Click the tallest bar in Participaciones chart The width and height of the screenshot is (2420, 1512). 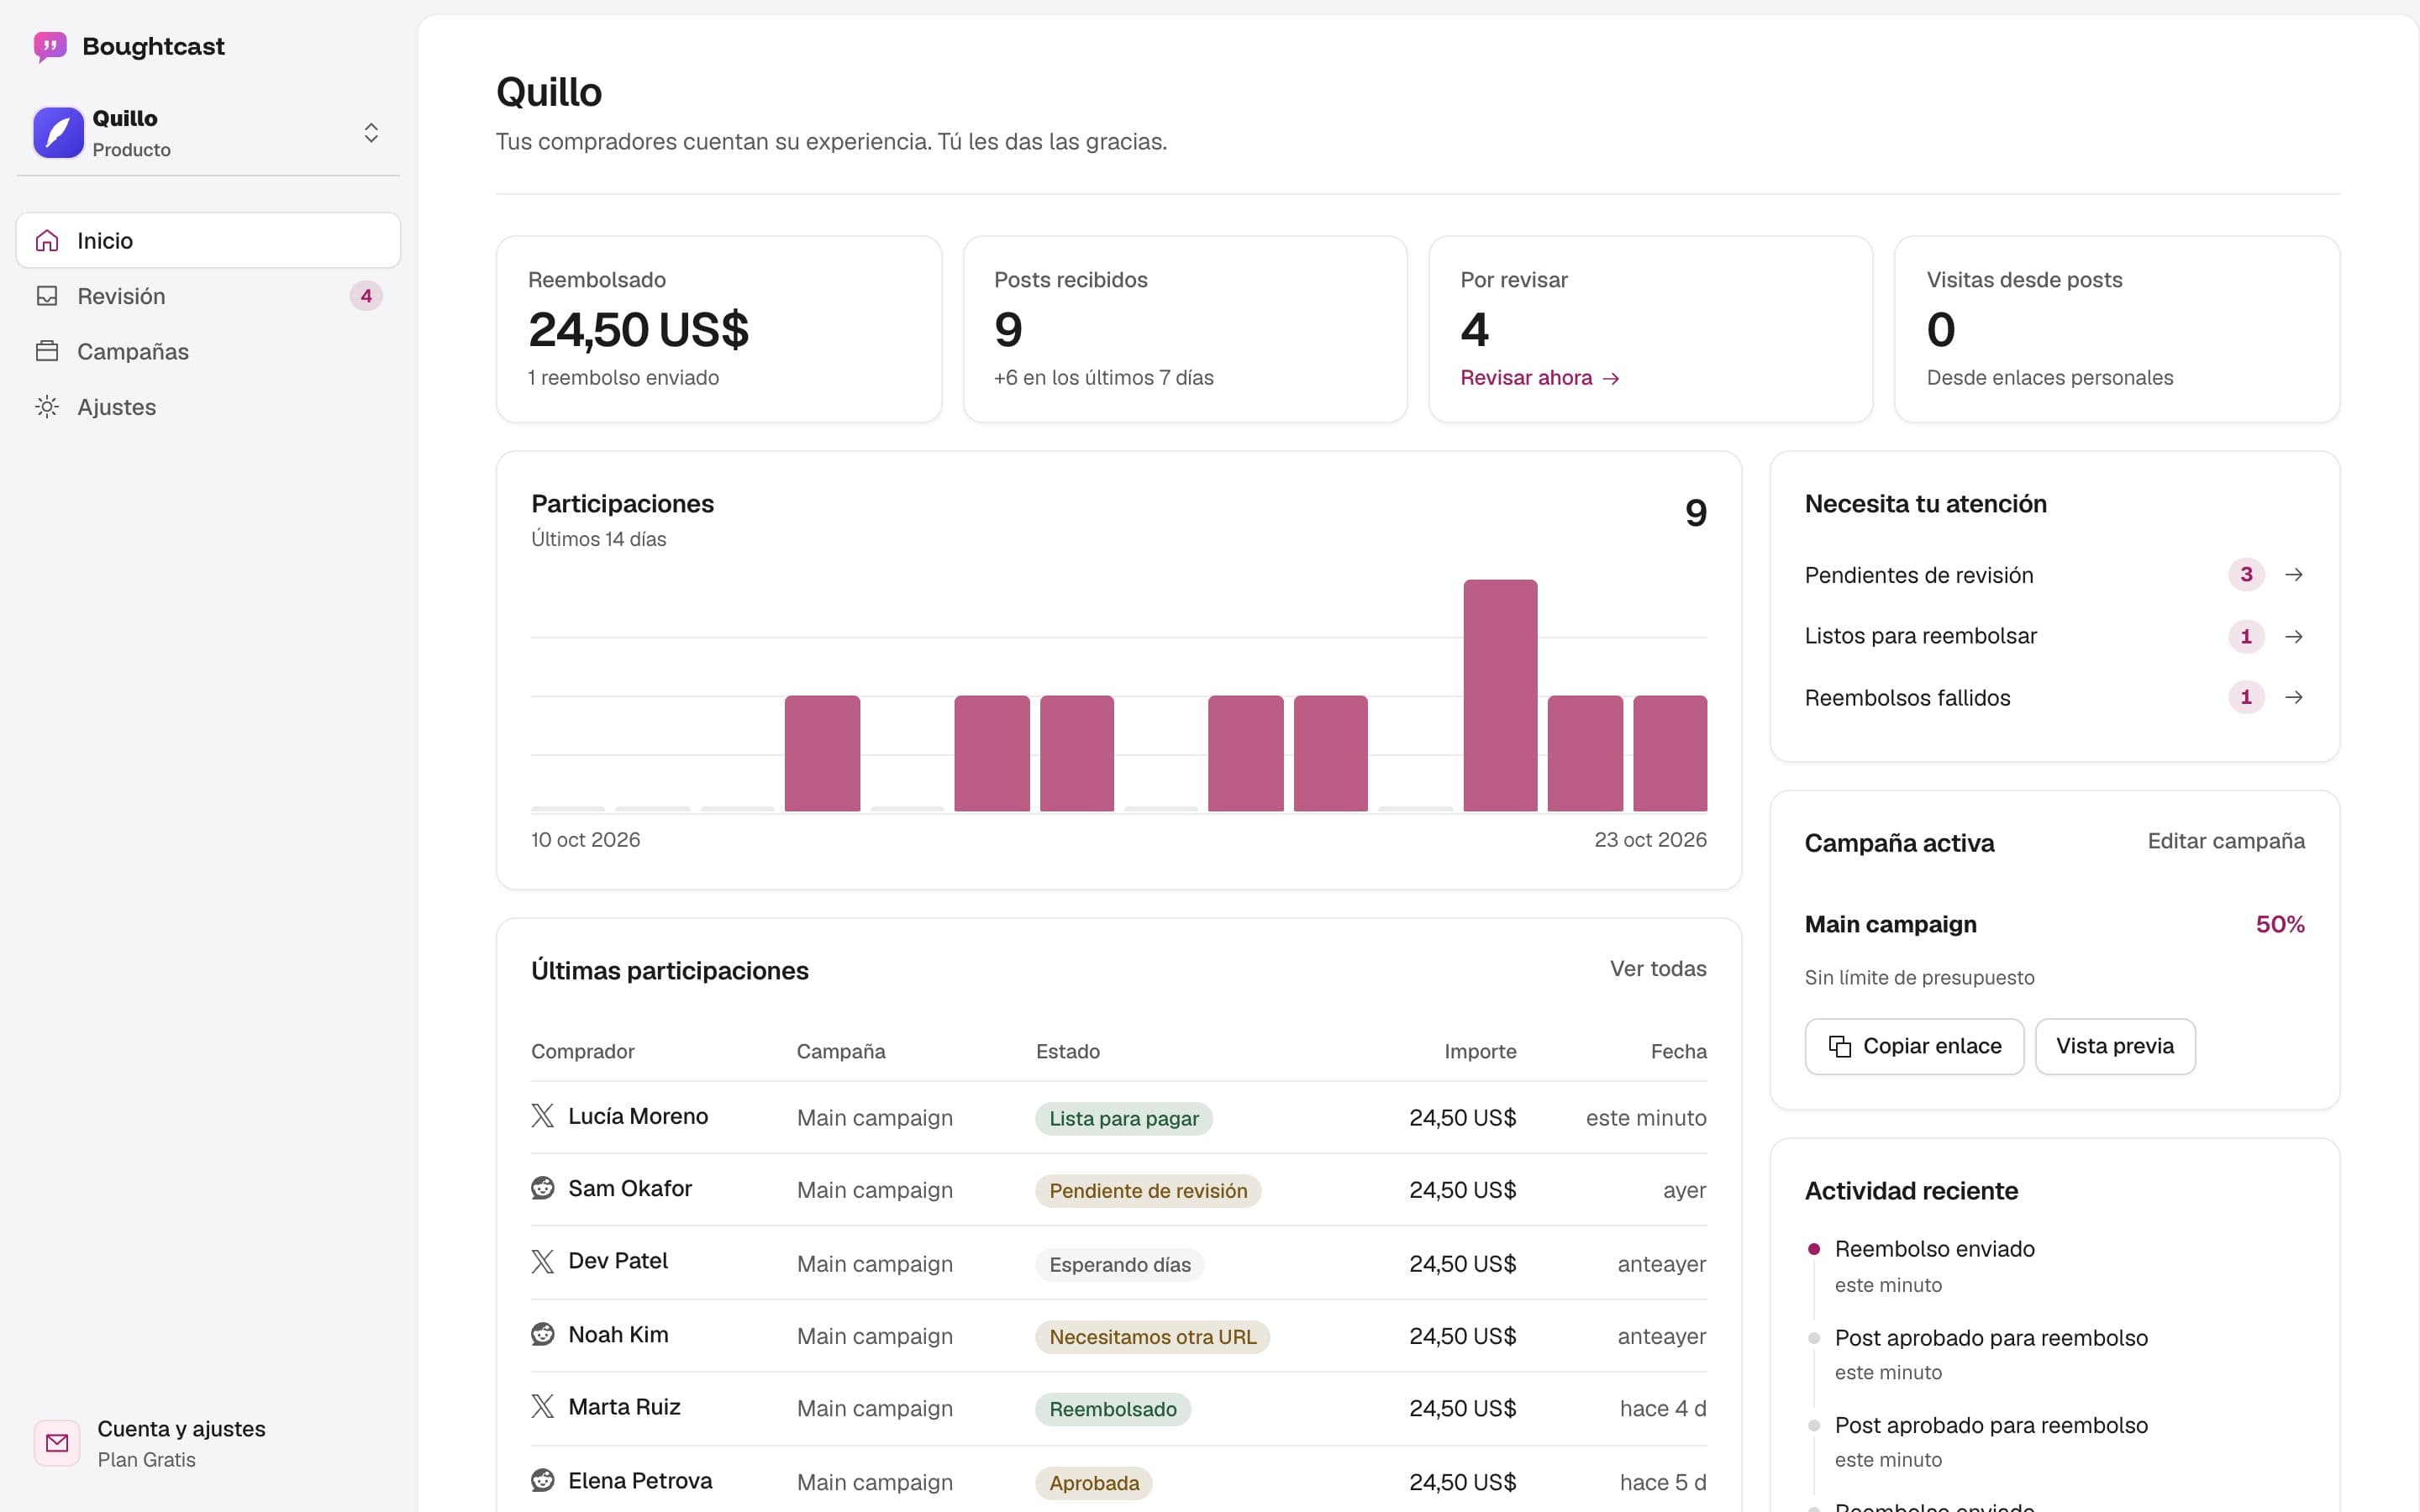click(1500, 695)
